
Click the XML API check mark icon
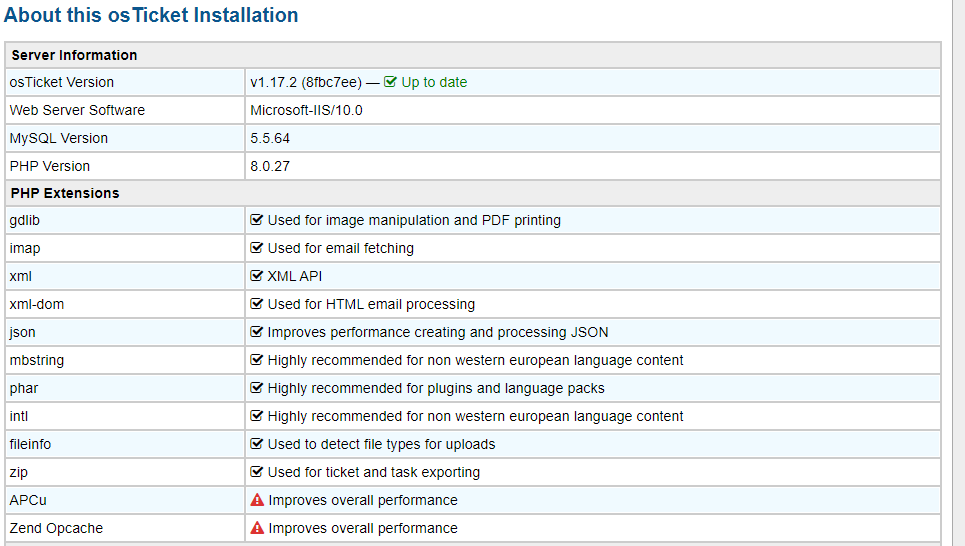click(257, 276)
